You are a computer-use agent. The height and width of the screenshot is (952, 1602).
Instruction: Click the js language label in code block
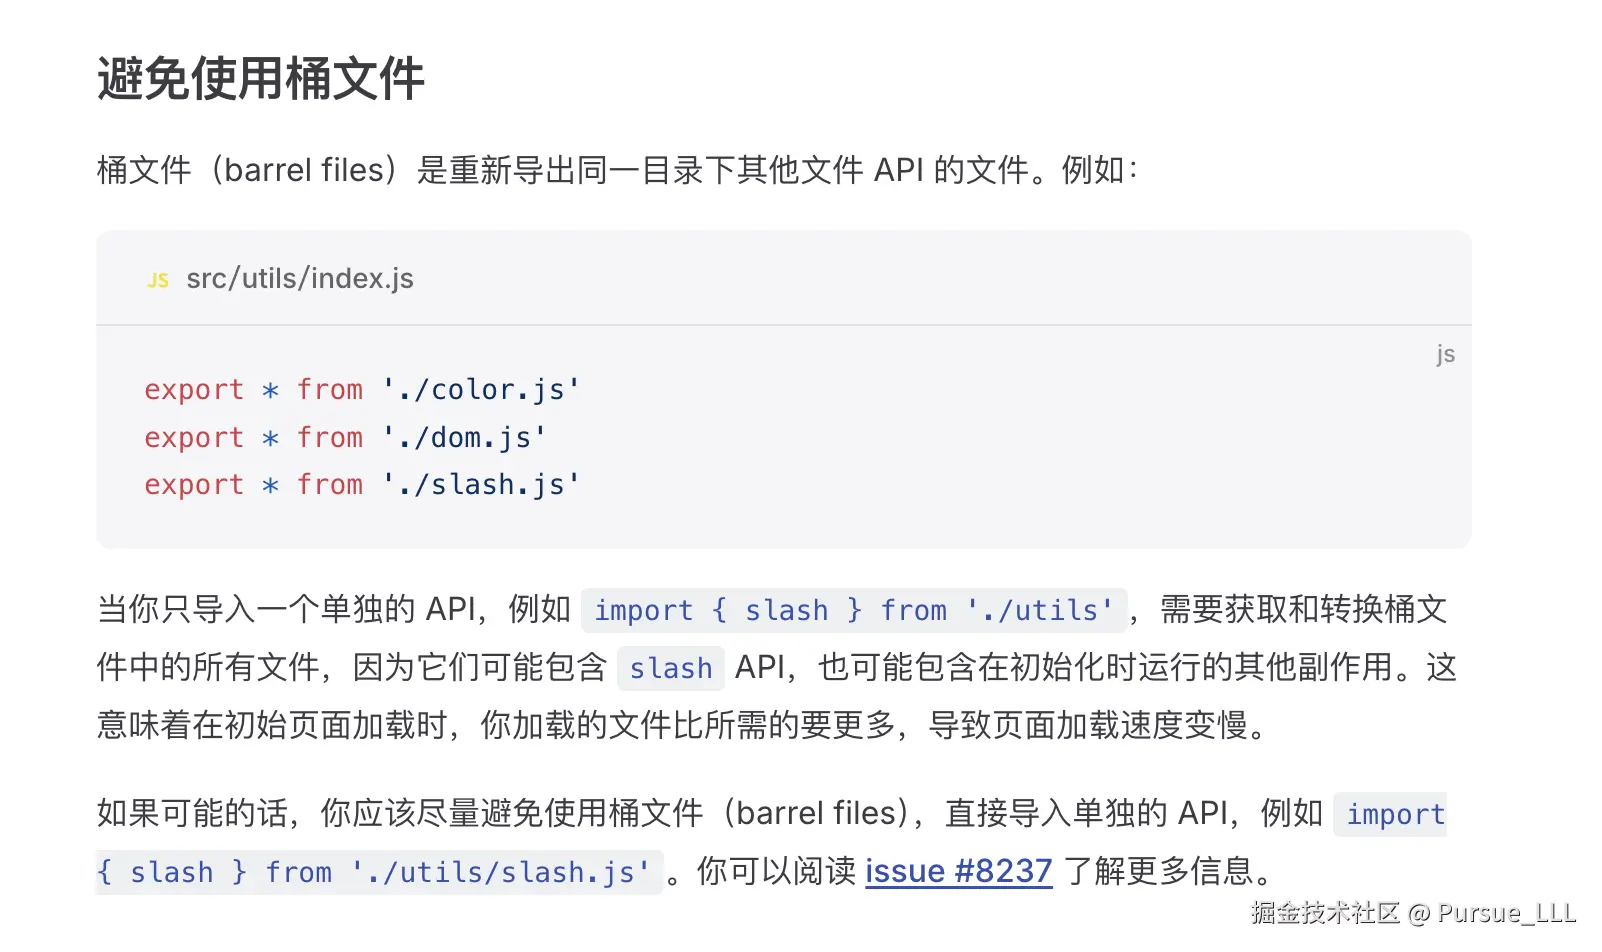pyautogui.click(x=1445, y=354)
